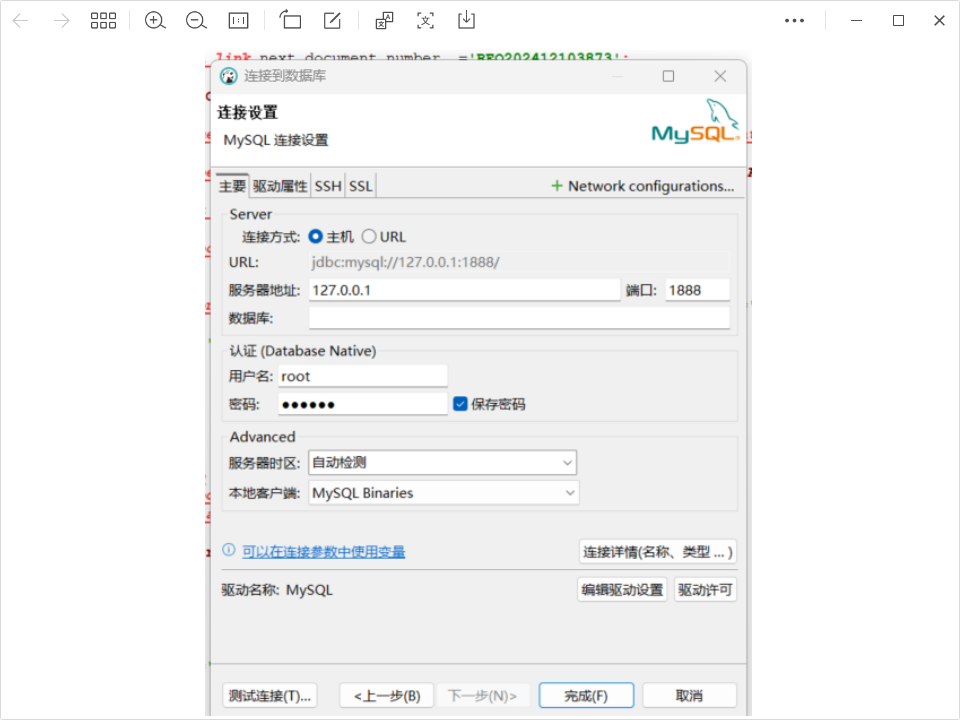Click the 驱动许可 button
This screenshot has height=720, width=960.
coord(705,590)
